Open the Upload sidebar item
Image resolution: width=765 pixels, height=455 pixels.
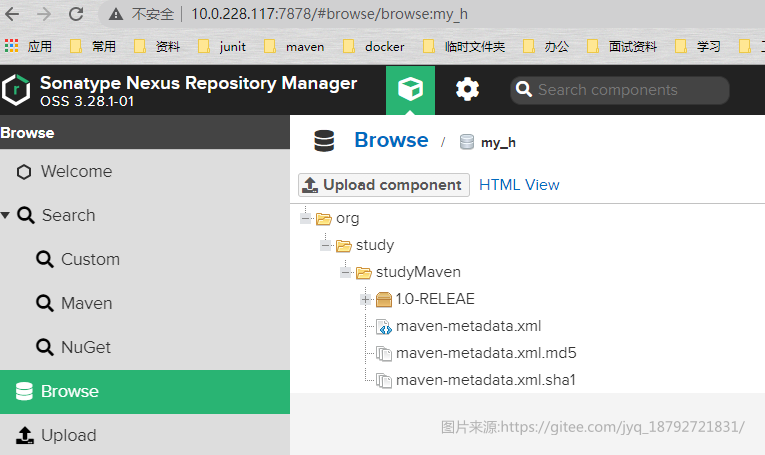[x=145, y=435]
